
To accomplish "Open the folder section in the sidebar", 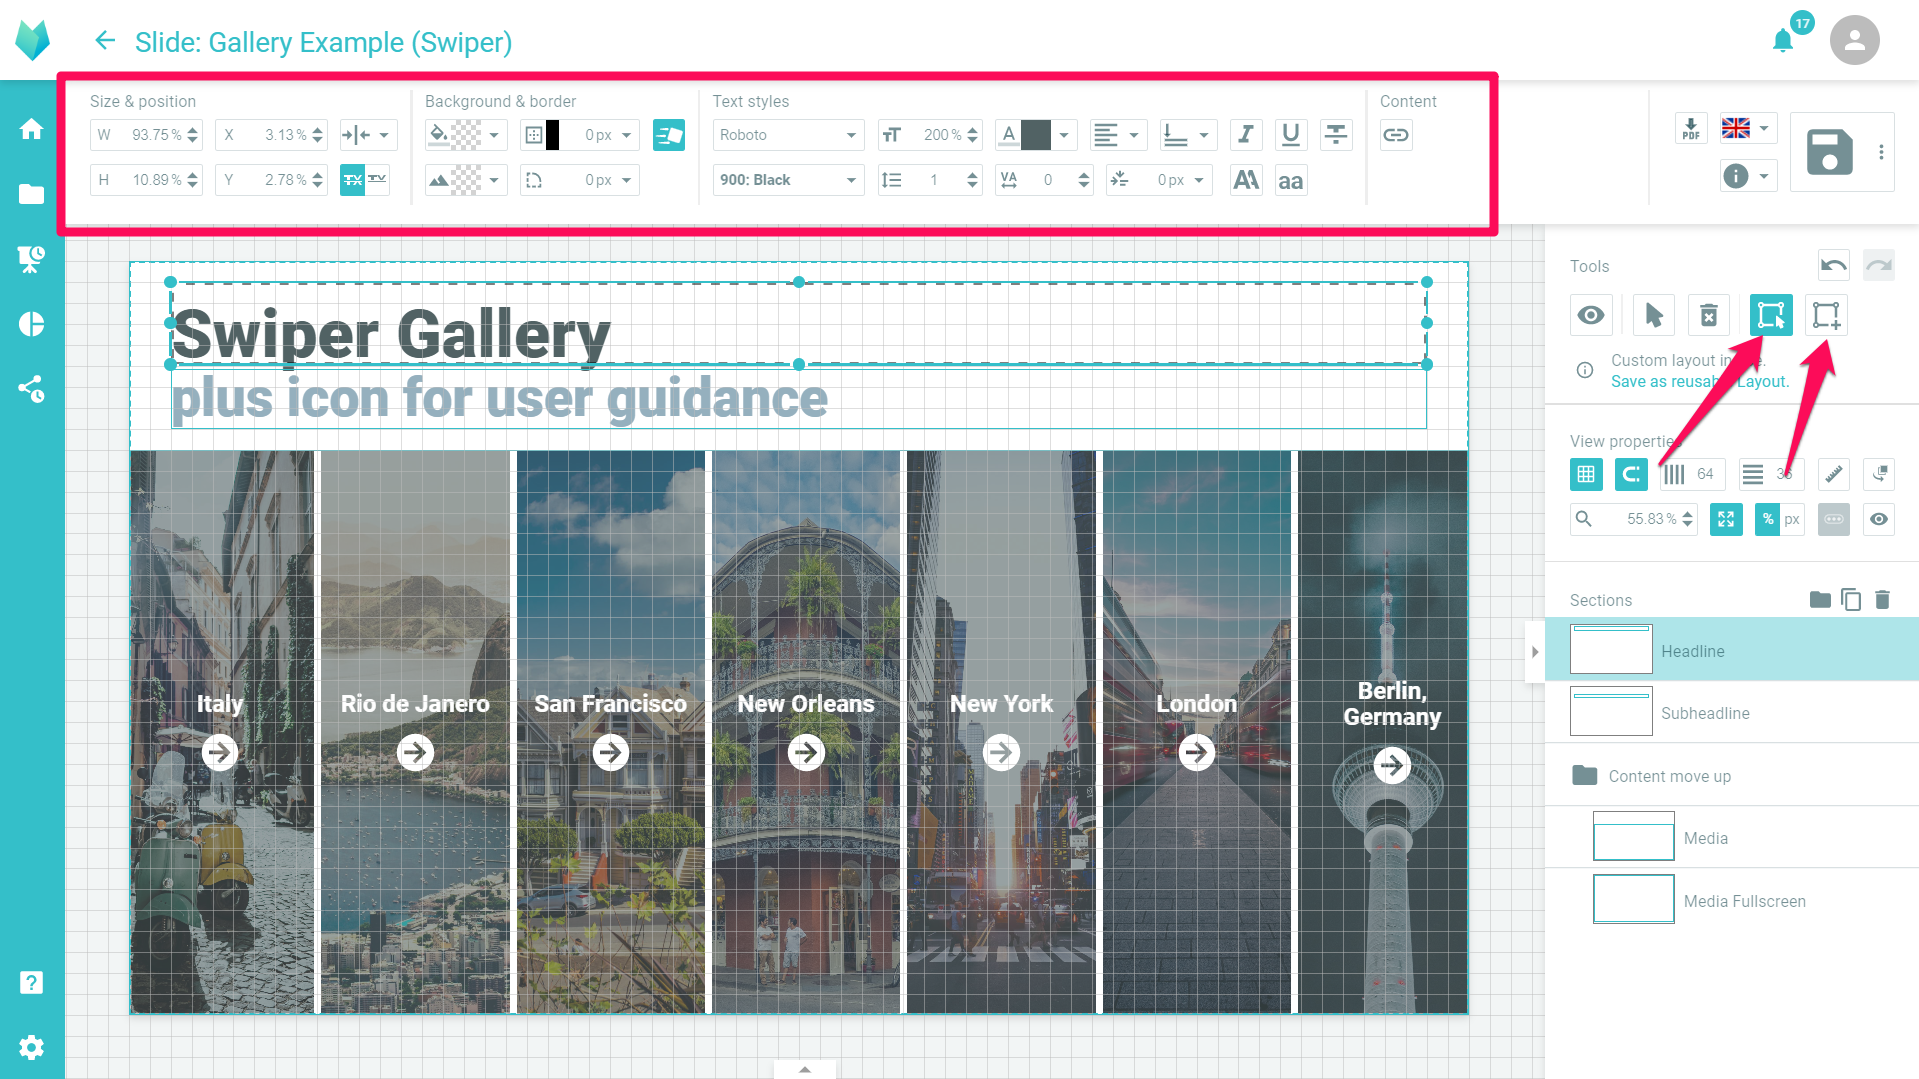I will tap(32, 194).
